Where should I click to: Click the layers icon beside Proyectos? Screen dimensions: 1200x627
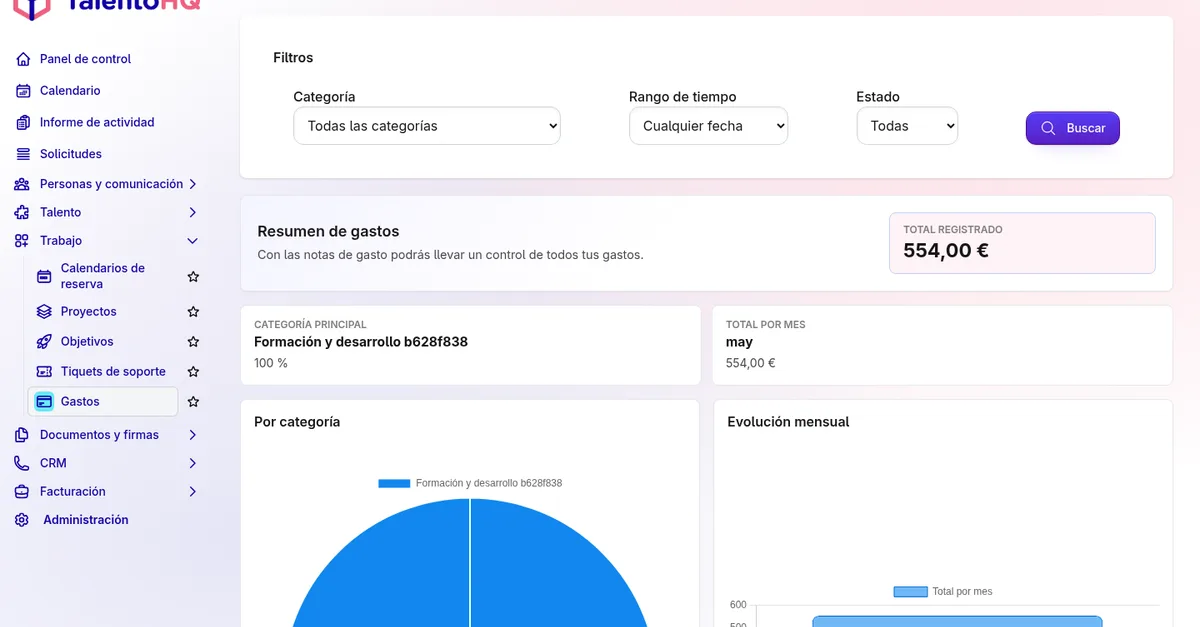[44, 312]
